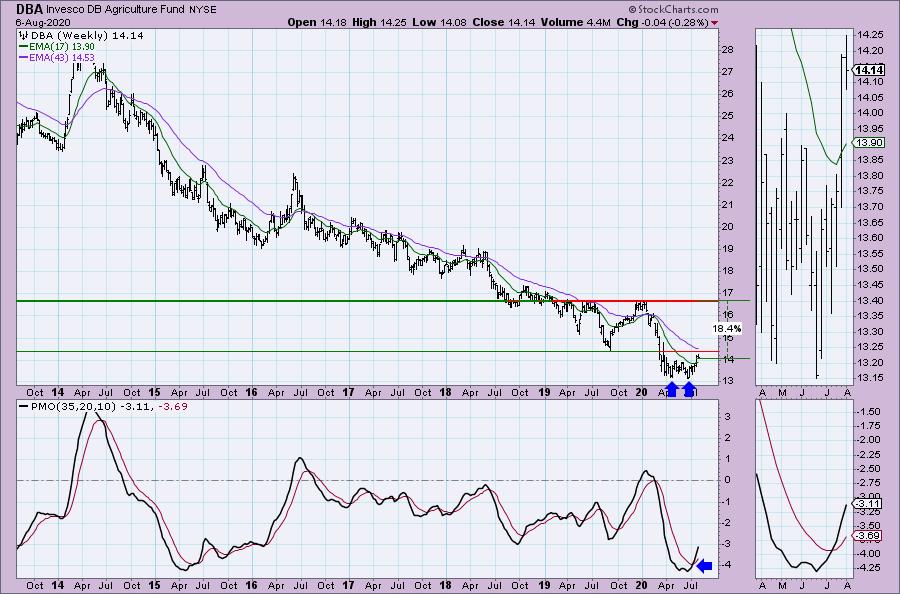Image resolution: width=900 pixels, height=594 pixels.
Task: Click the NYSE exchange label
Action: (202, 9)
